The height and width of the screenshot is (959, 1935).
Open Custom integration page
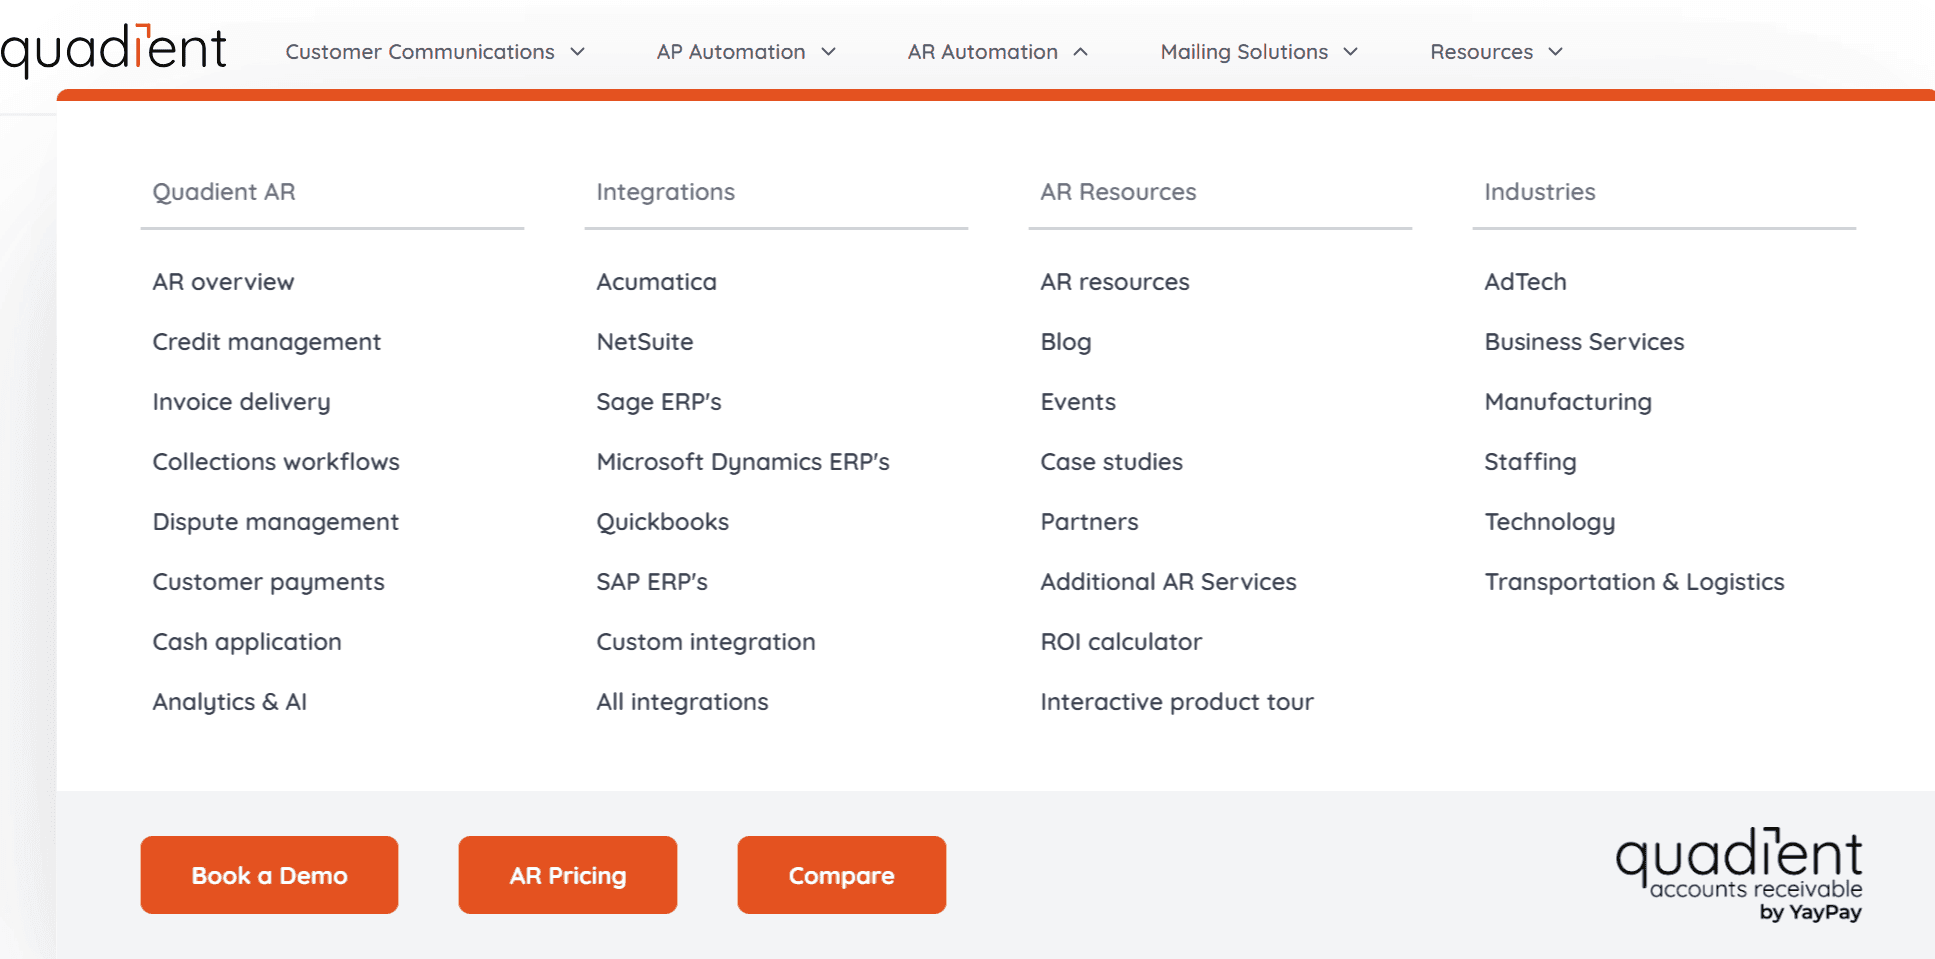point(705,642)
